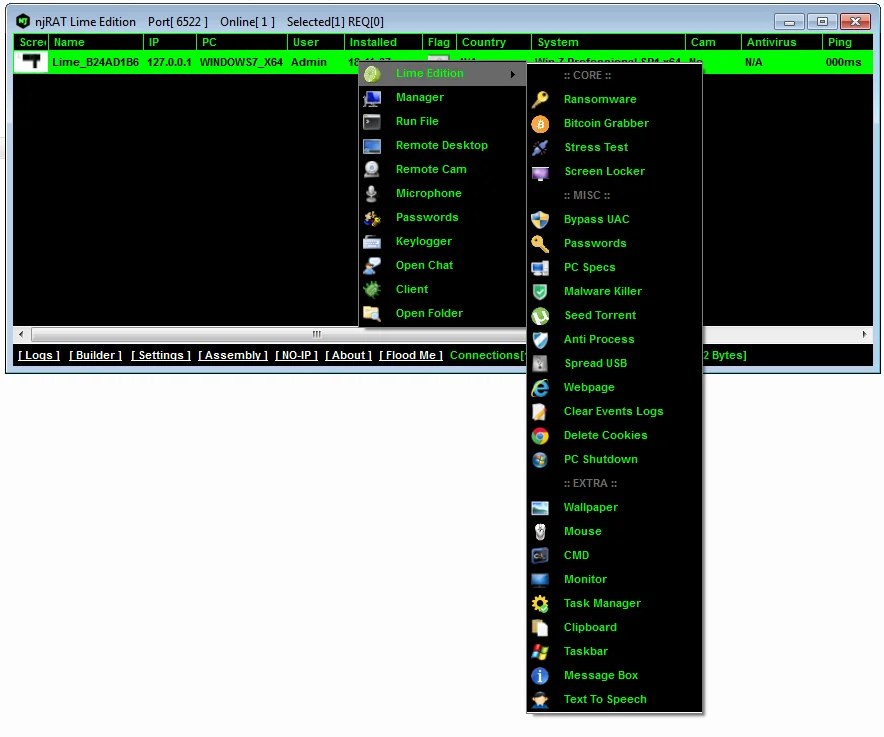Open Screen Locker via its icon
884x737 pixels.
(540, 171)
